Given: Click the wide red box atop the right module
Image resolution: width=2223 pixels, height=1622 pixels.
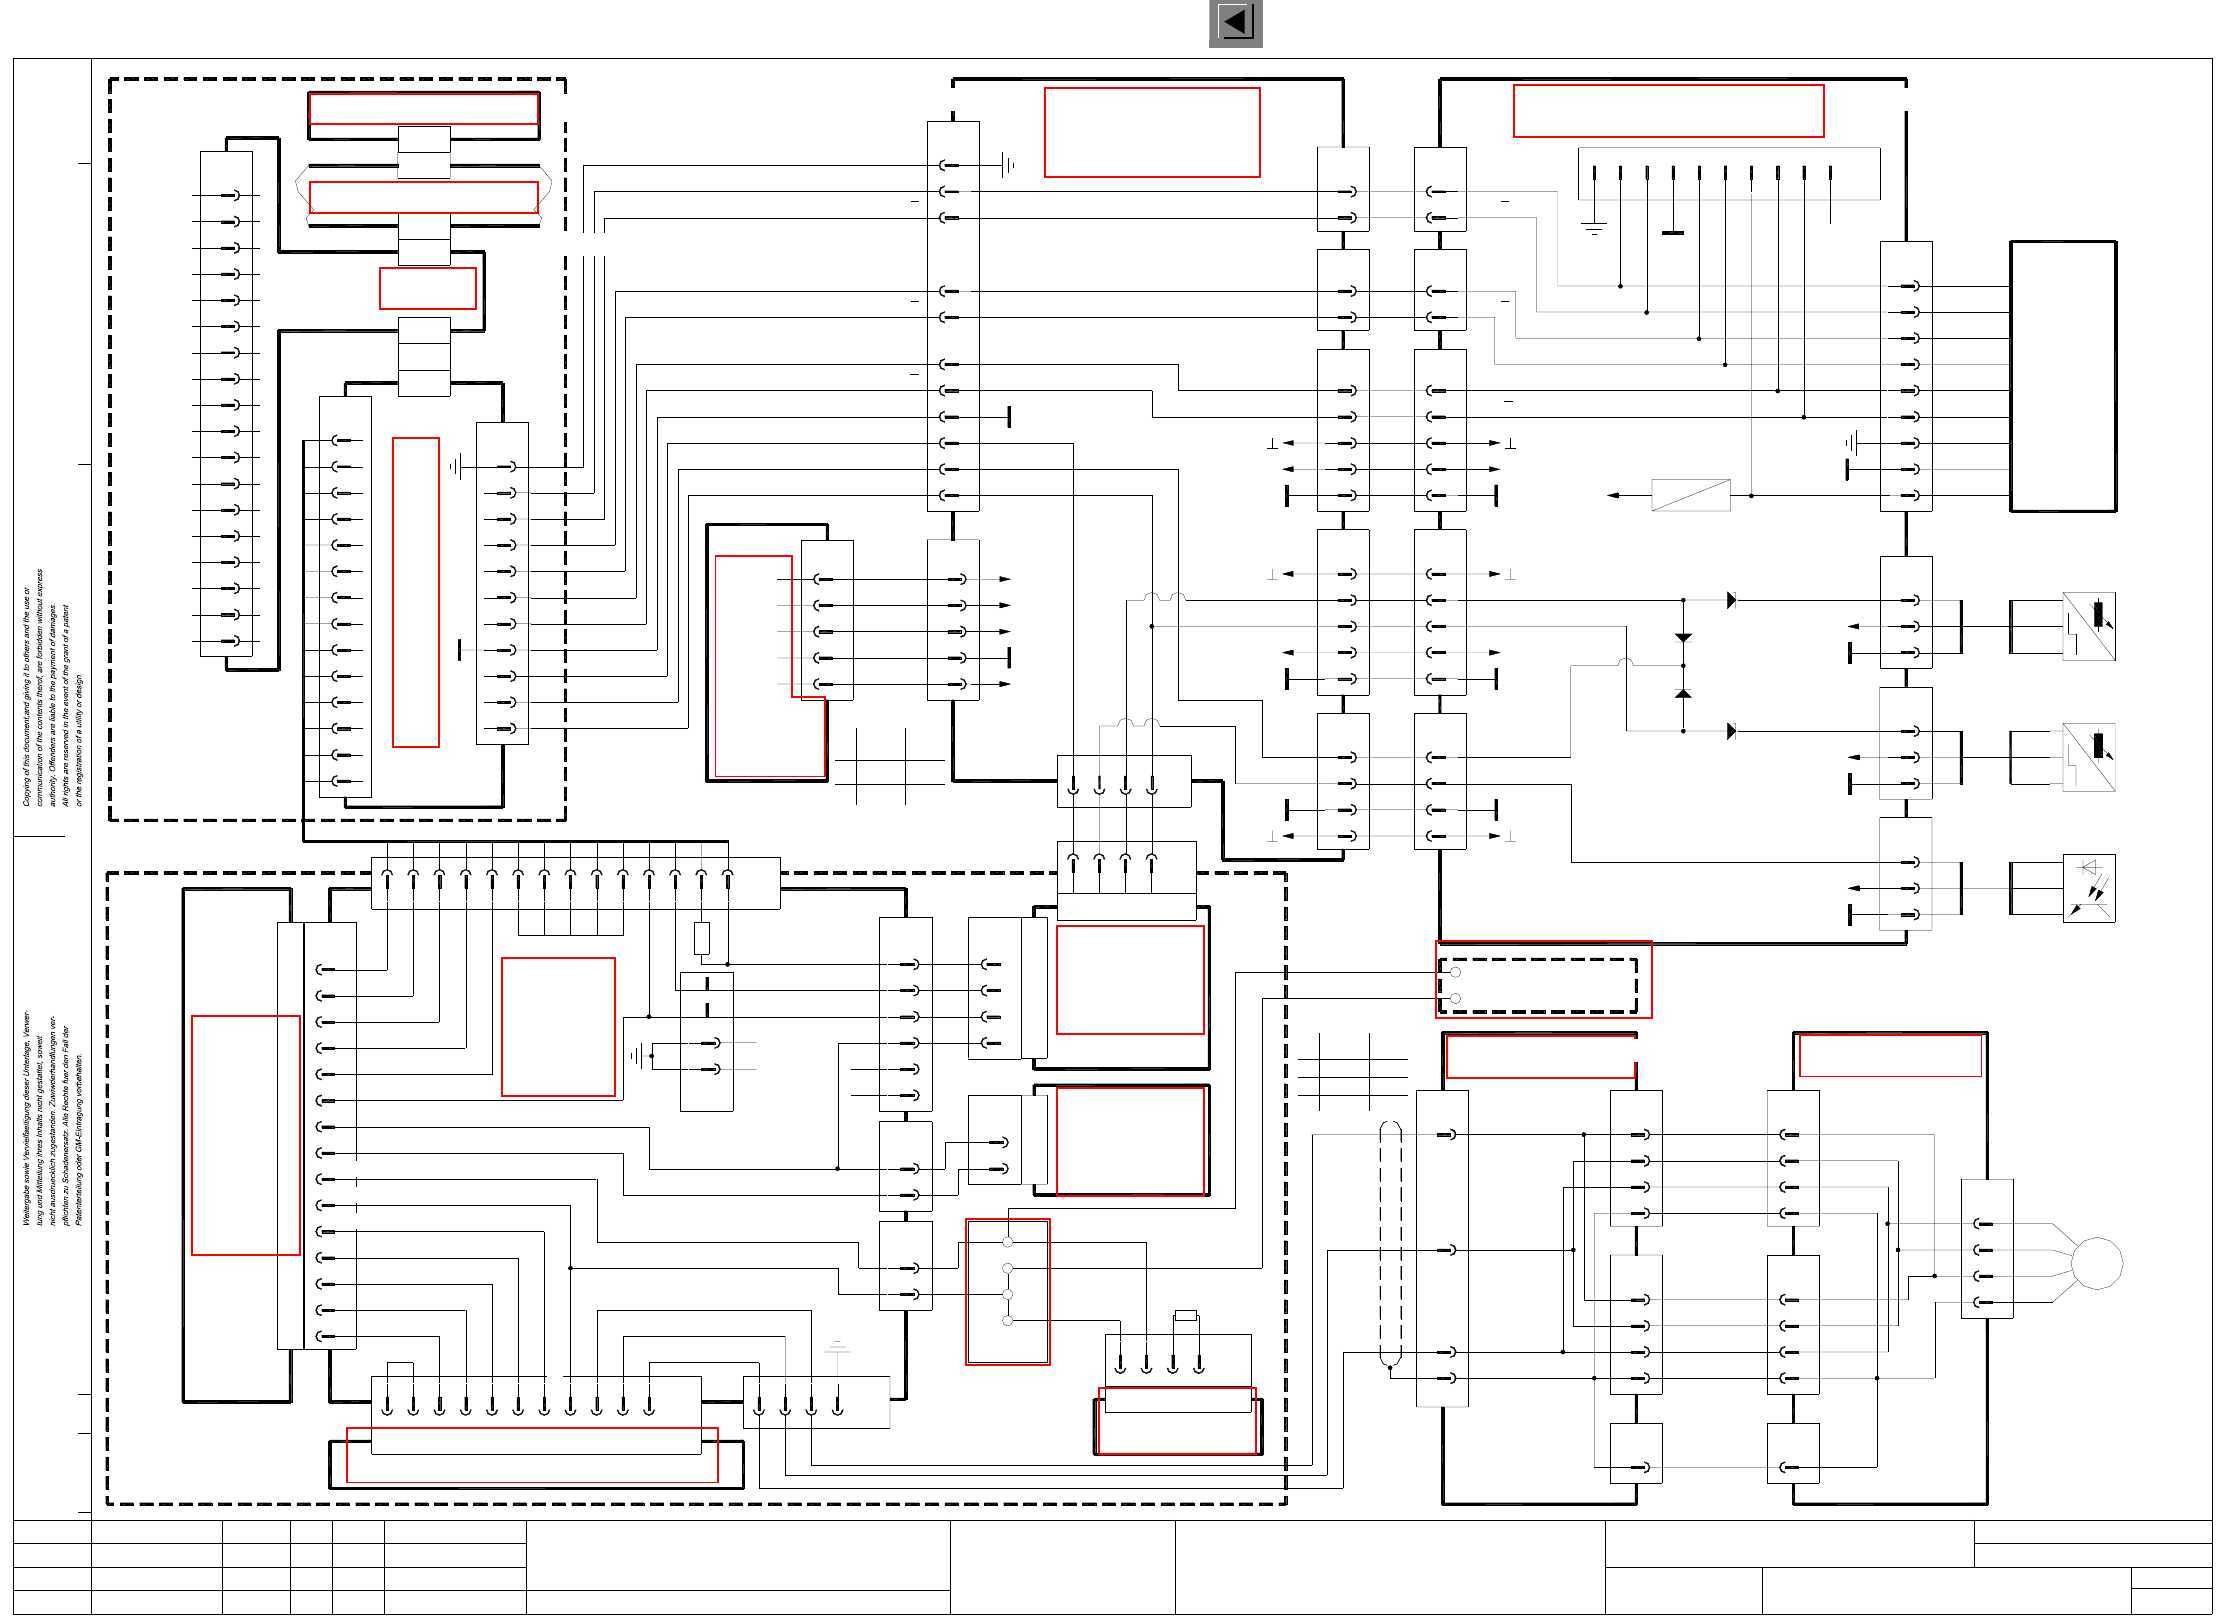Looking at the screenshot, I should tap(1668, 110).
